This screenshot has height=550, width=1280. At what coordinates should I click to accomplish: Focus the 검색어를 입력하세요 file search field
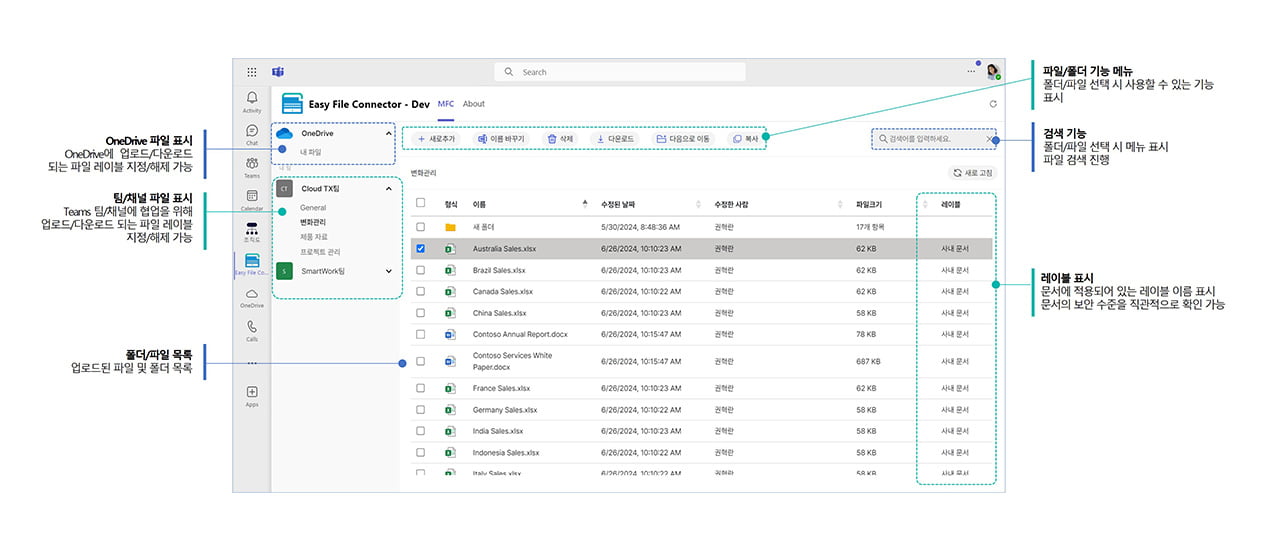pyautogui.click(x=935, y=139)
